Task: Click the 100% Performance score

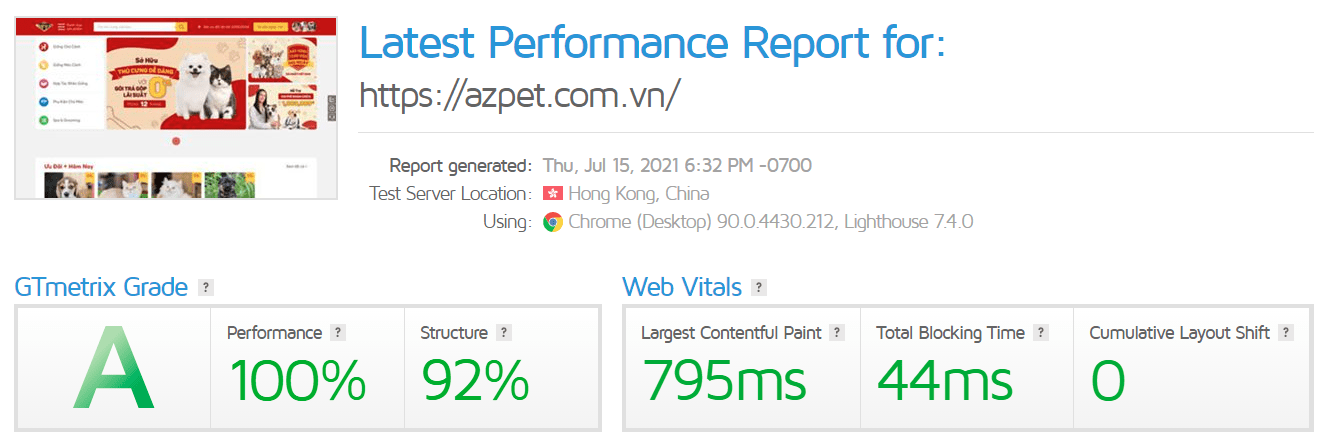Action: pos(297,381)
